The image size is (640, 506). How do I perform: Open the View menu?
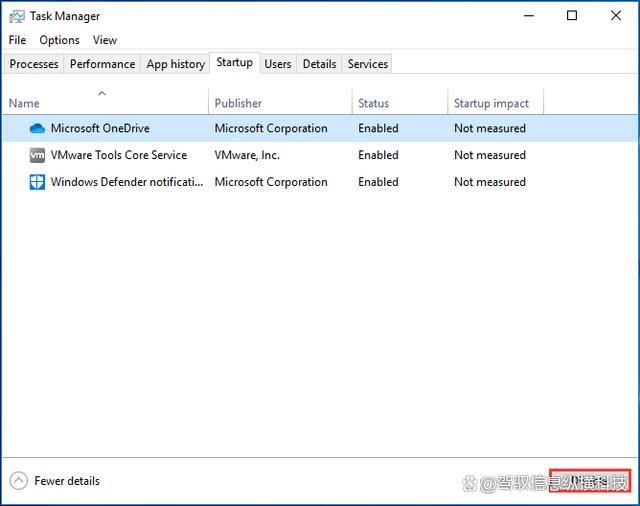point(105,40)
